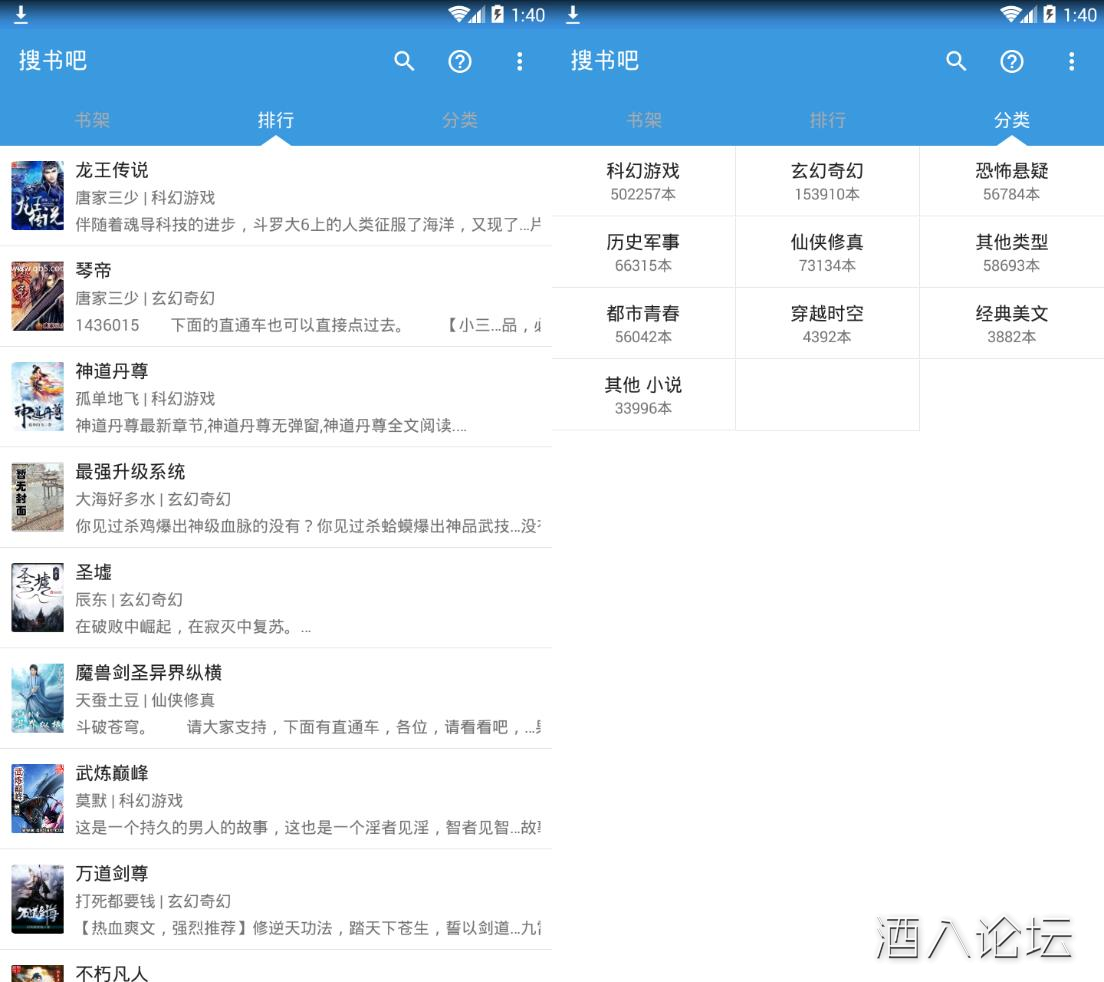Tap the search icon on the 分类 screen
This screenshot has width=1104, height=982.
(x=956, y=61)
